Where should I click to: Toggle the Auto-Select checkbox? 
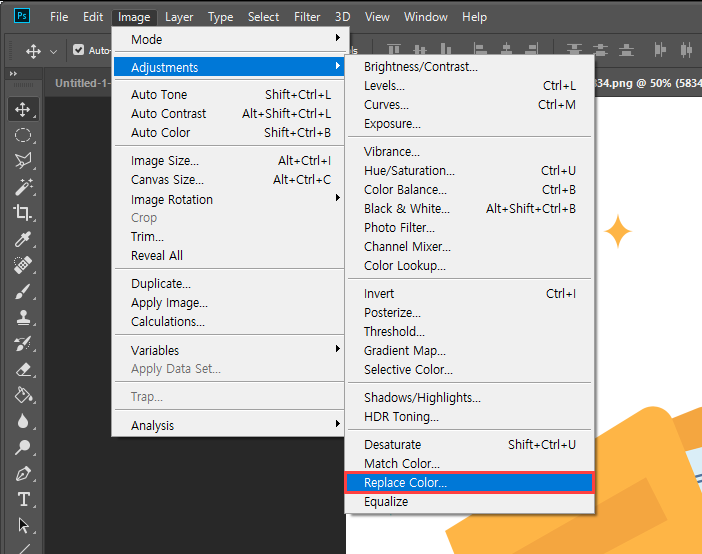78,50
